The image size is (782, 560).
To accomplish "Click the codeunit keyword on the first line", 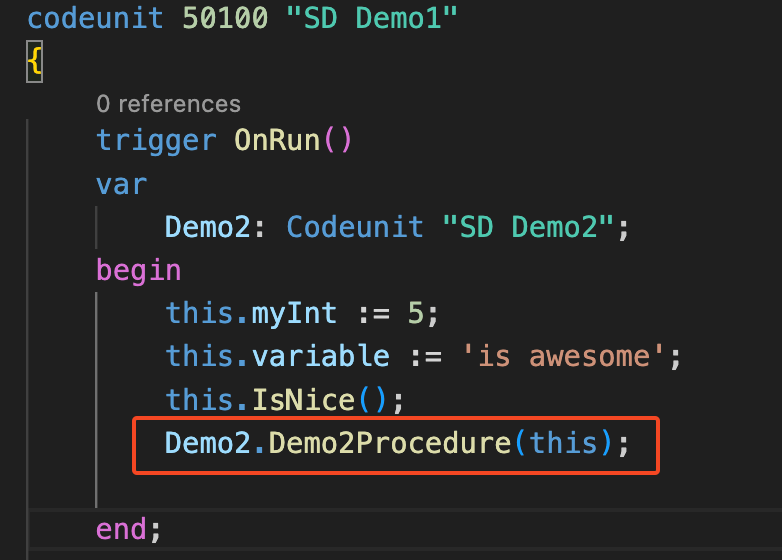I will pos(95,19).
